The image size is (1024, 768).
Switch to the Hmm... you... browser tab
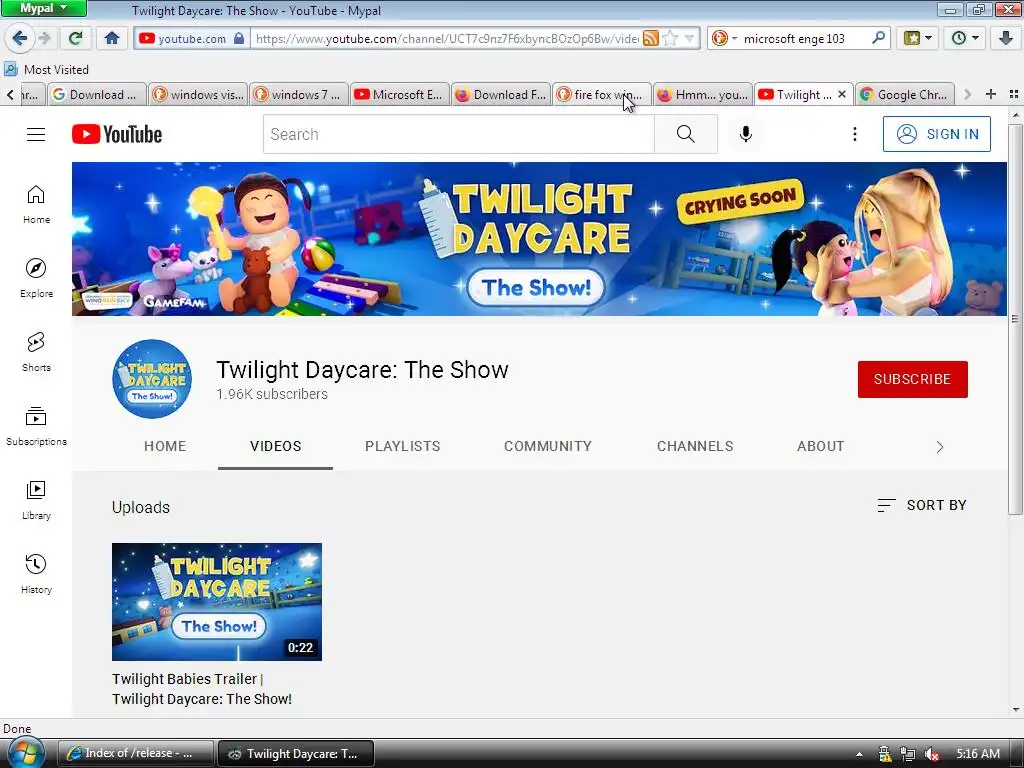pos(703,95)
